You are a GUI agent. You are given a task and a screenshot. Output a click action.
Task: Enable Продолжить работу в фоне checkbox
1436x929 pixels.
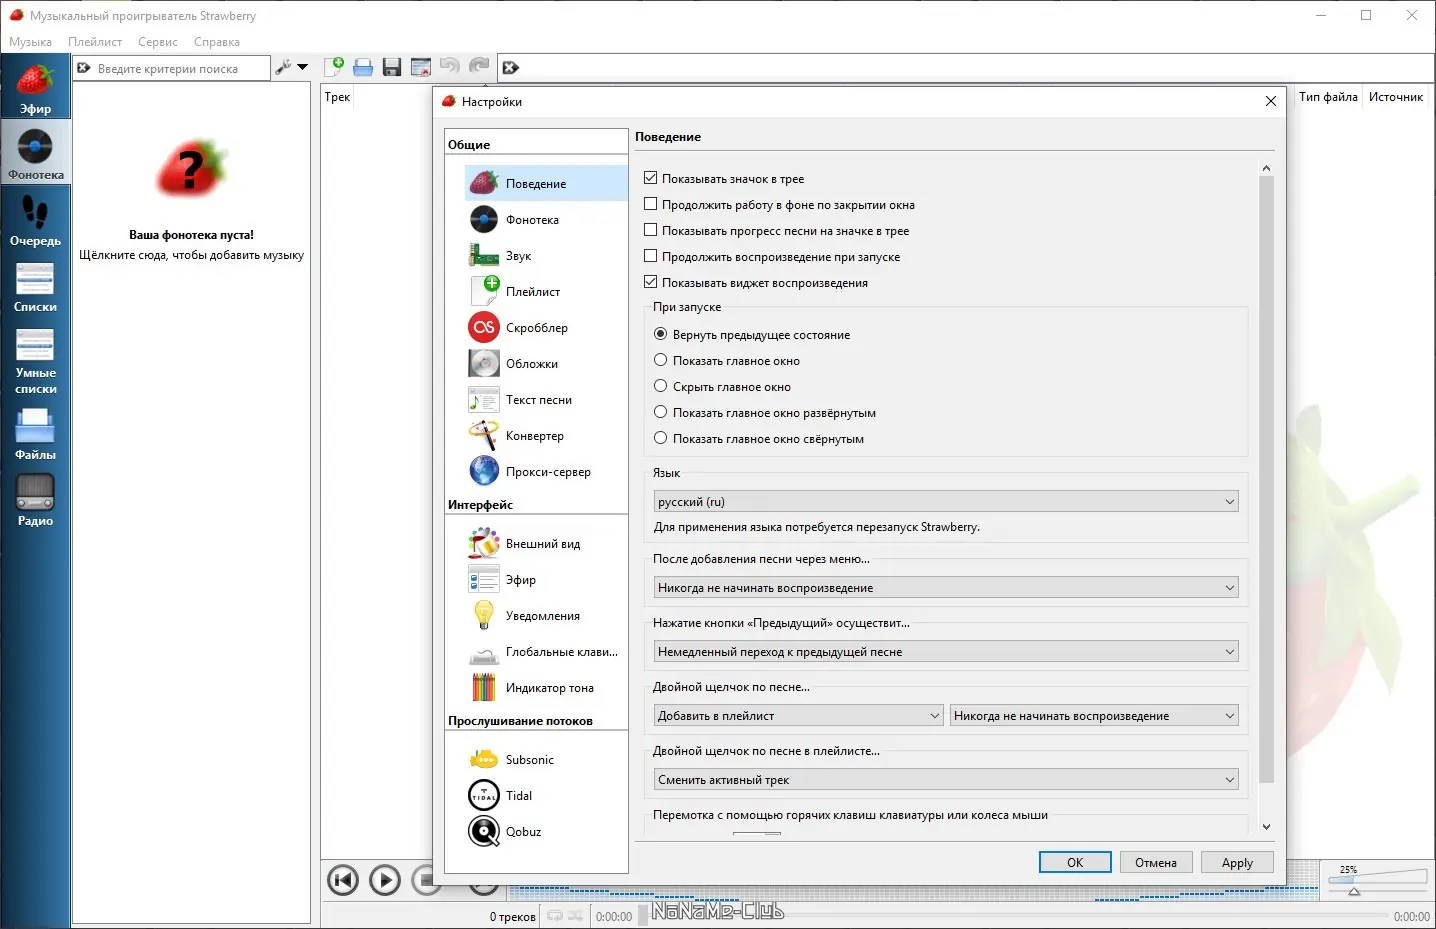click(651, 204)
